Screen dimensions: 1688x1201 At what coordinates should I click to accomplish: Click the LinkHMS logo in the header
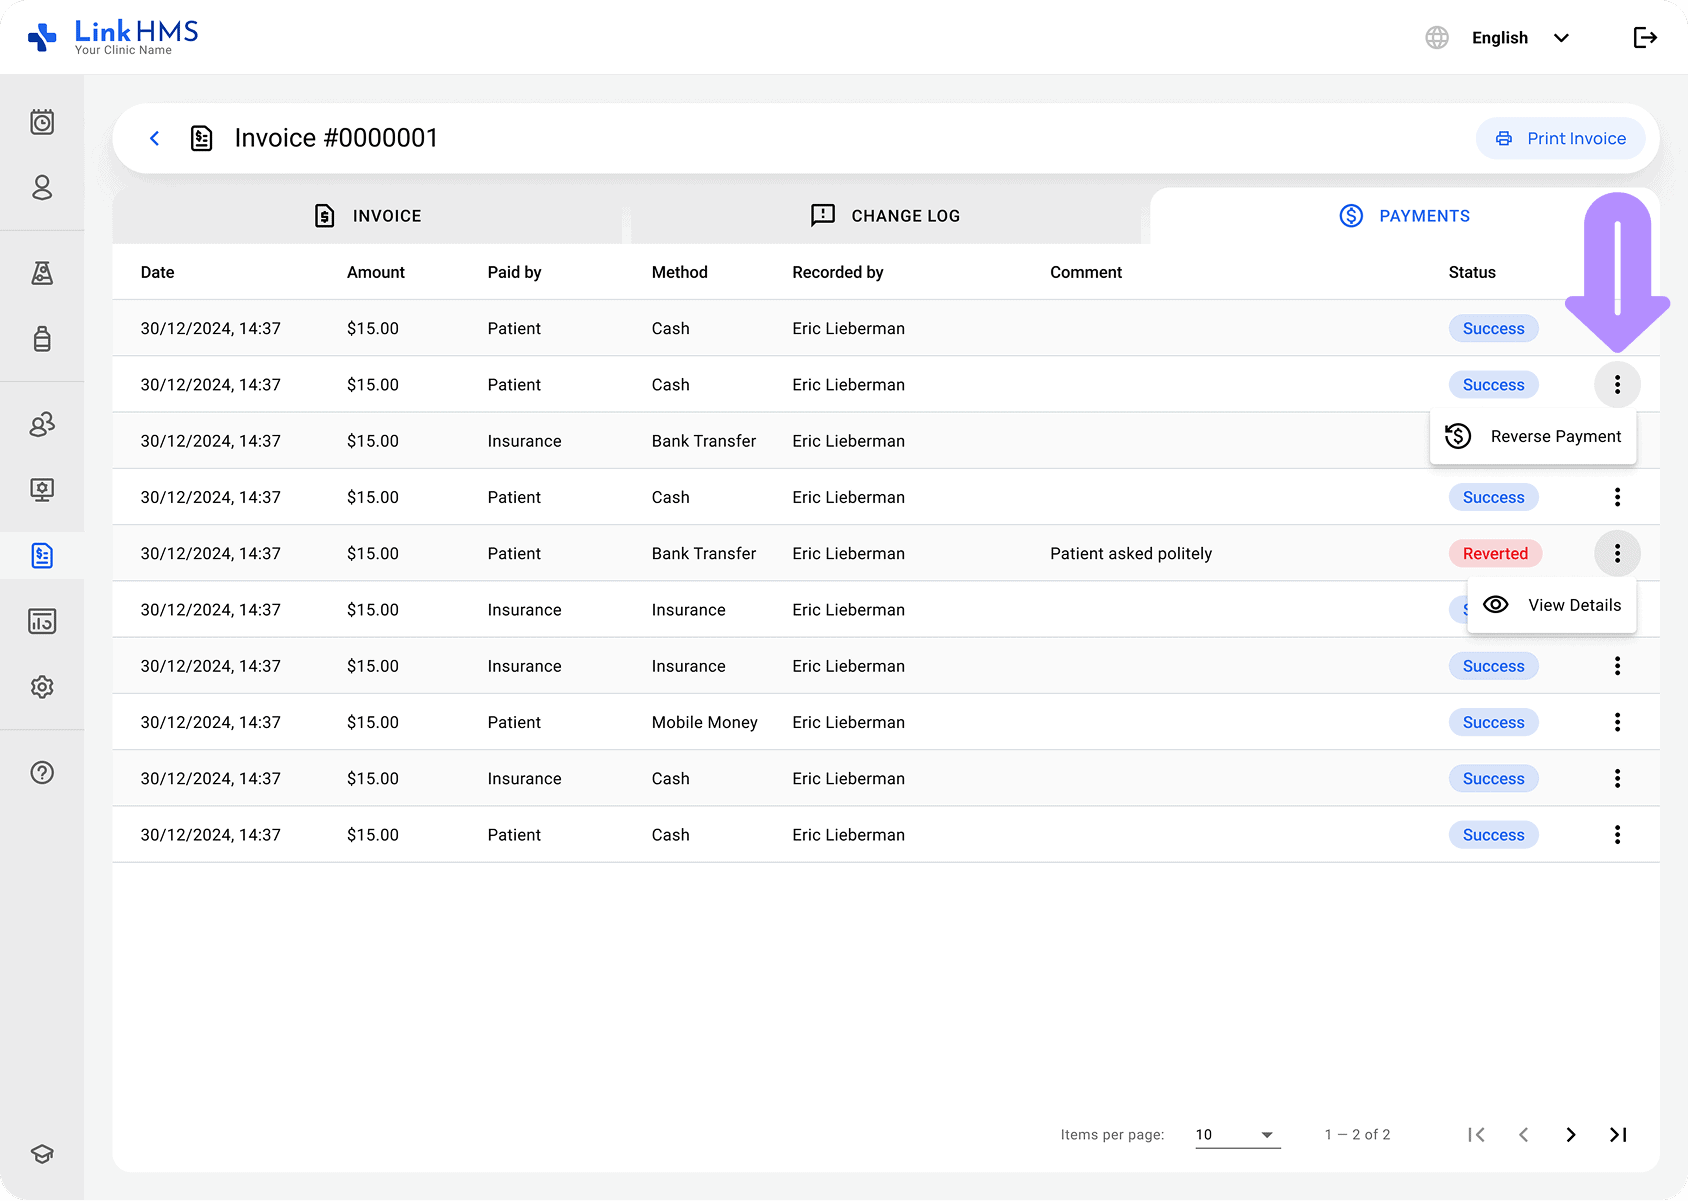click(x=112, y=36)
